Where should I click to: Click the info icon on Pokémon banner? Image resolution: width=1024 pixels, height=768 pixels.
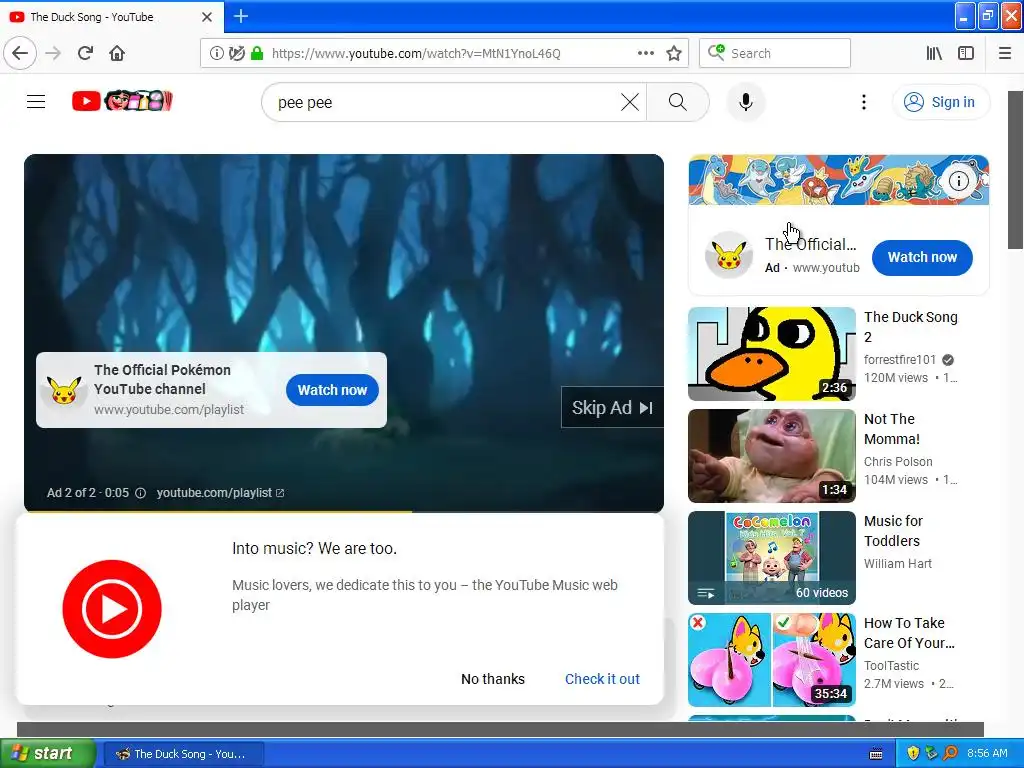click(959, 180)
